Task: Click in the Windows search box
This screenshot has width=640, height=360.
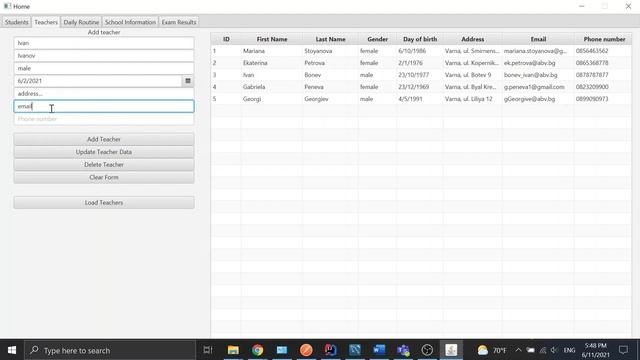Action: click(x=110, y=350)
